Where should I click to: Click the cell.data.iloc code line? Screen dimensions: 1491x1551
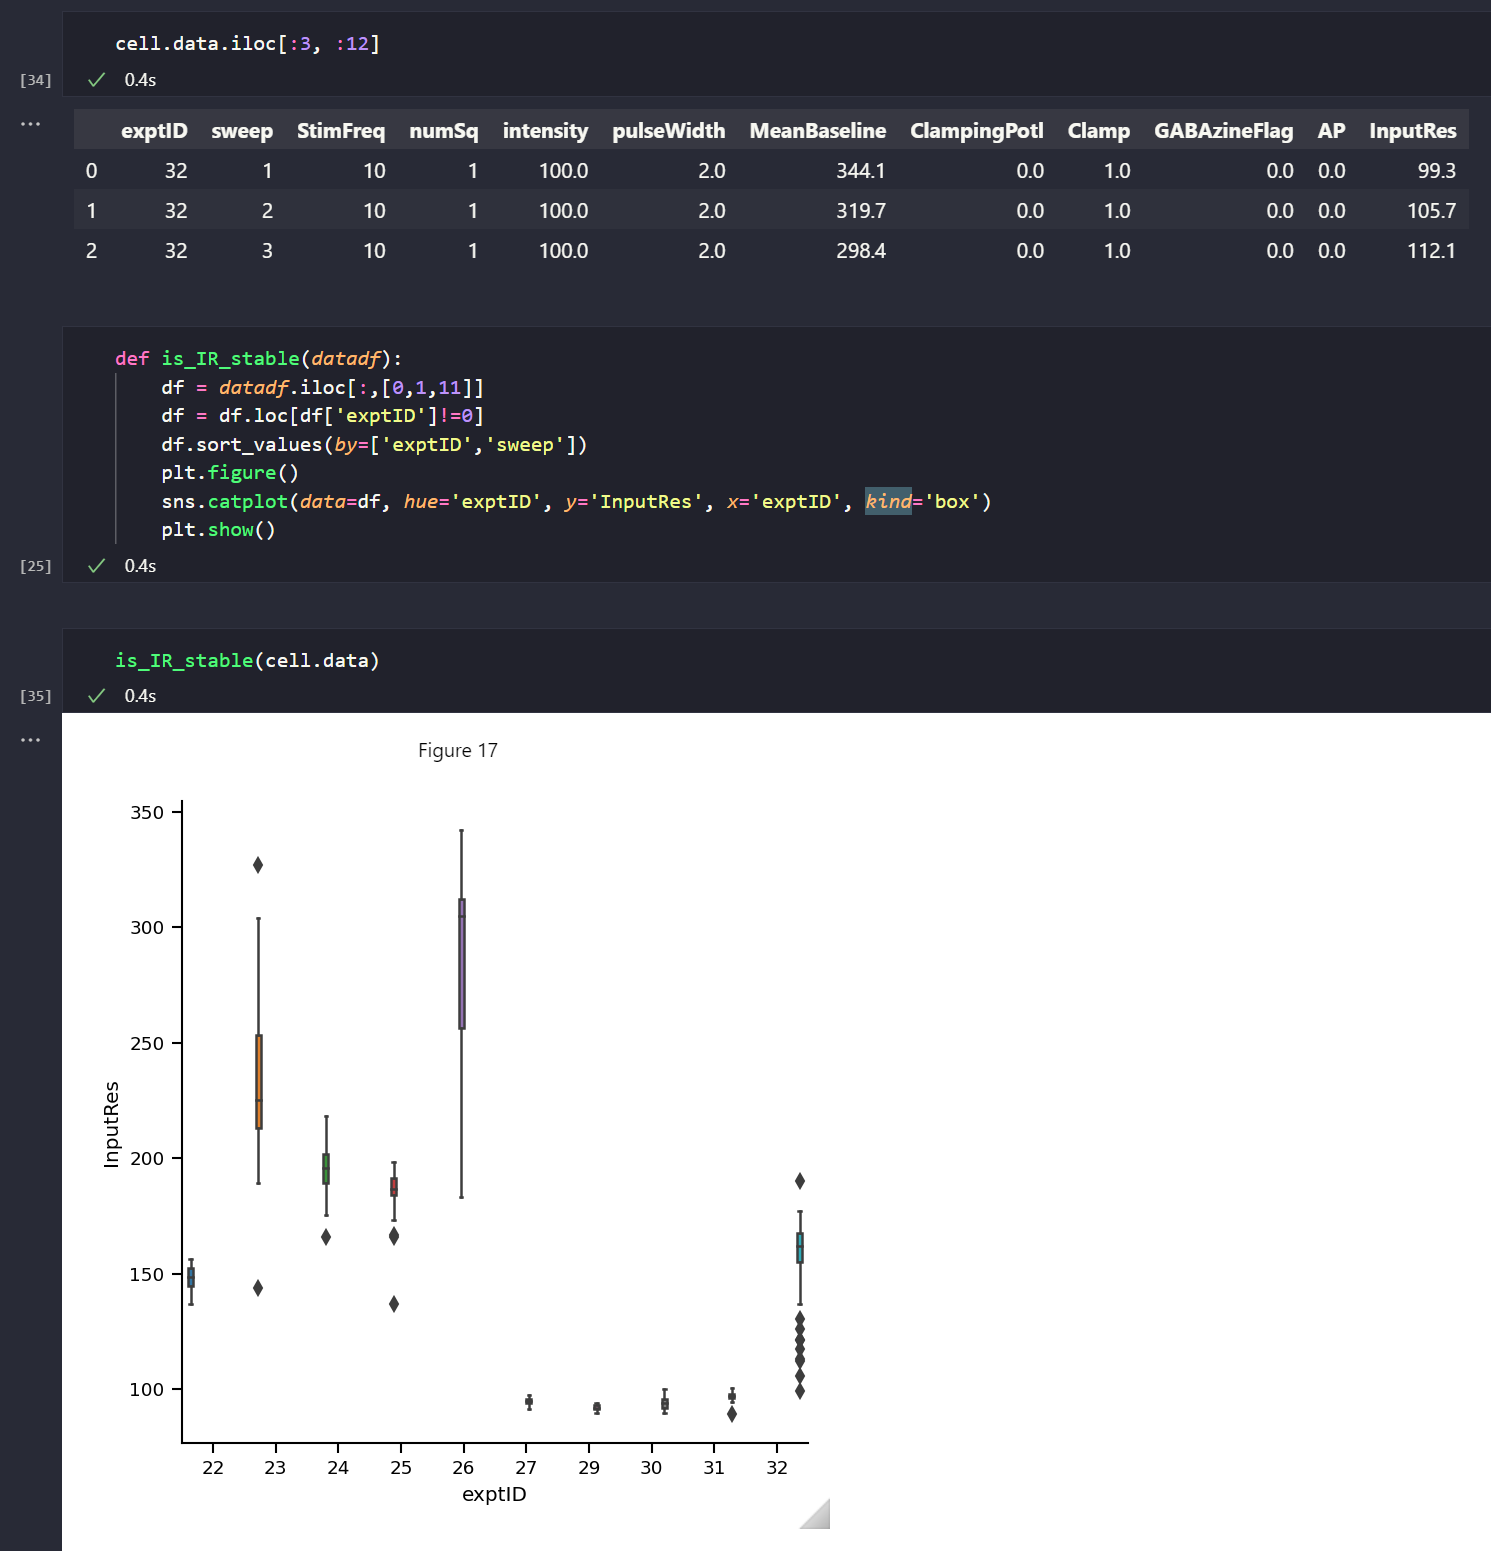pos(248,43)
